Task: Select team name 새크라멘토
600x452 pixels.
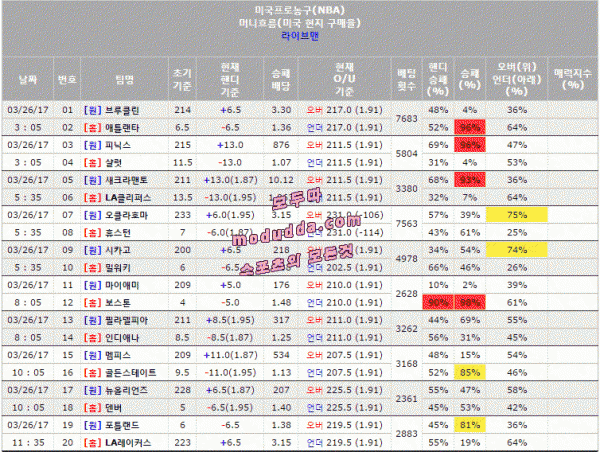Action: coord(126,180)
